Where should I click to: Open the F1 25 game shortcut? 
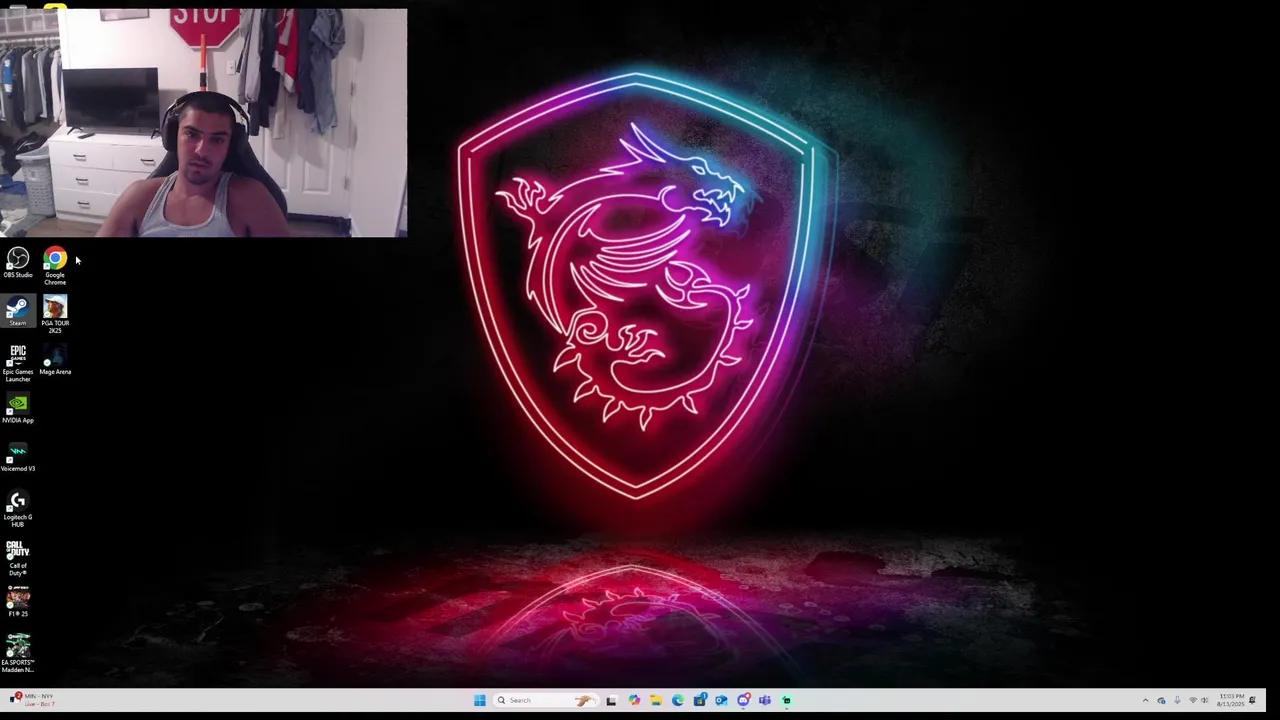point(18,603)
